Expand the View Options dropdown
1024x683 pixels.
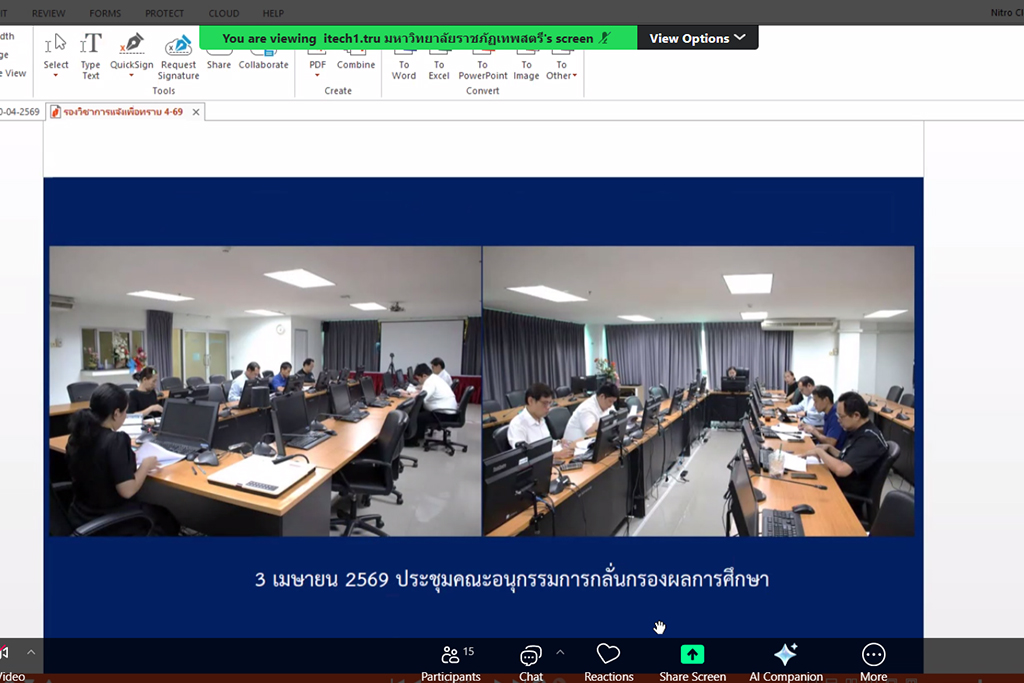point(697,38)
